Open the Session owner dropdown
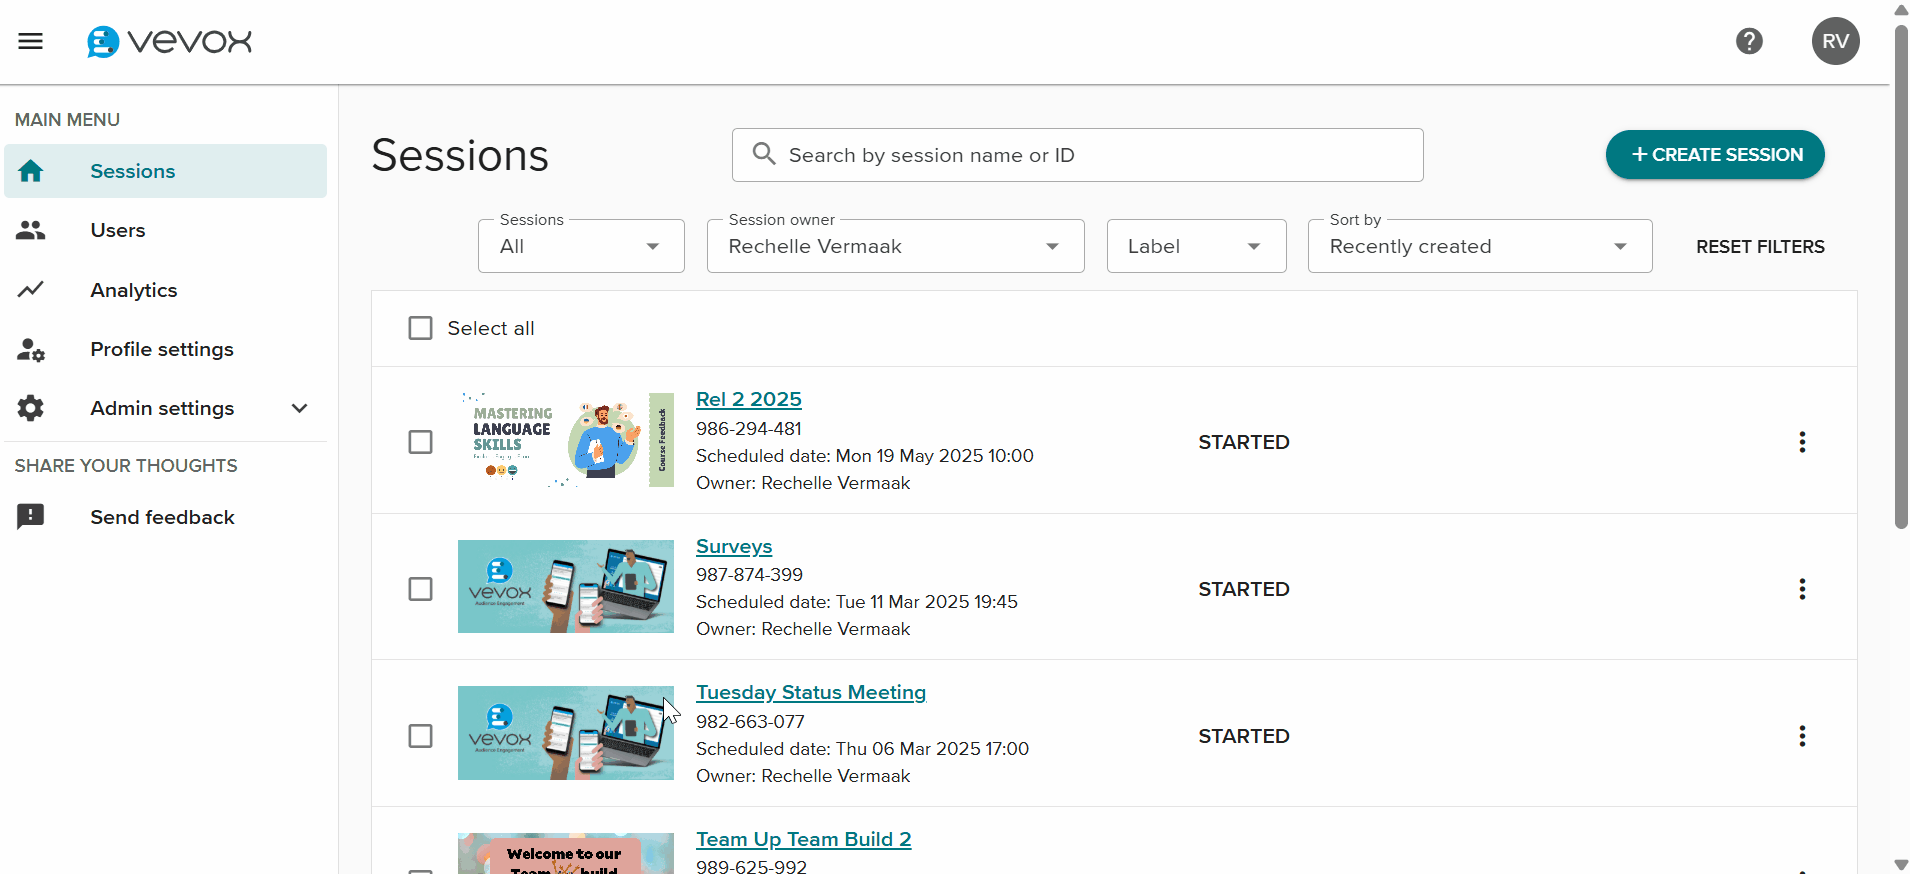Viewport: 1910px width, 874px height. pos(895,246)
